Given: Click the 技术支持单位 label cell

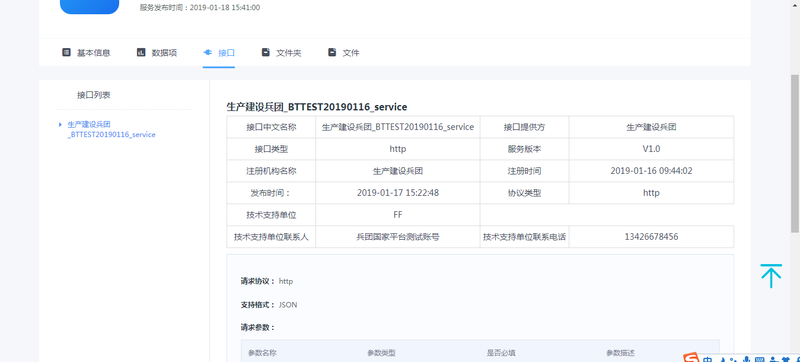Looking at the screenshot, I should pos(271,215).
